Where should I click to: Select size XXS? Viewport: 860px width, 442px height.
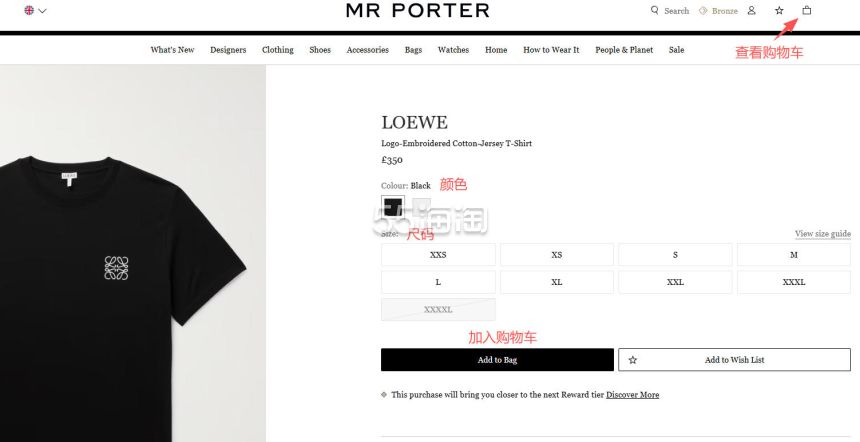tap(438, 254)
